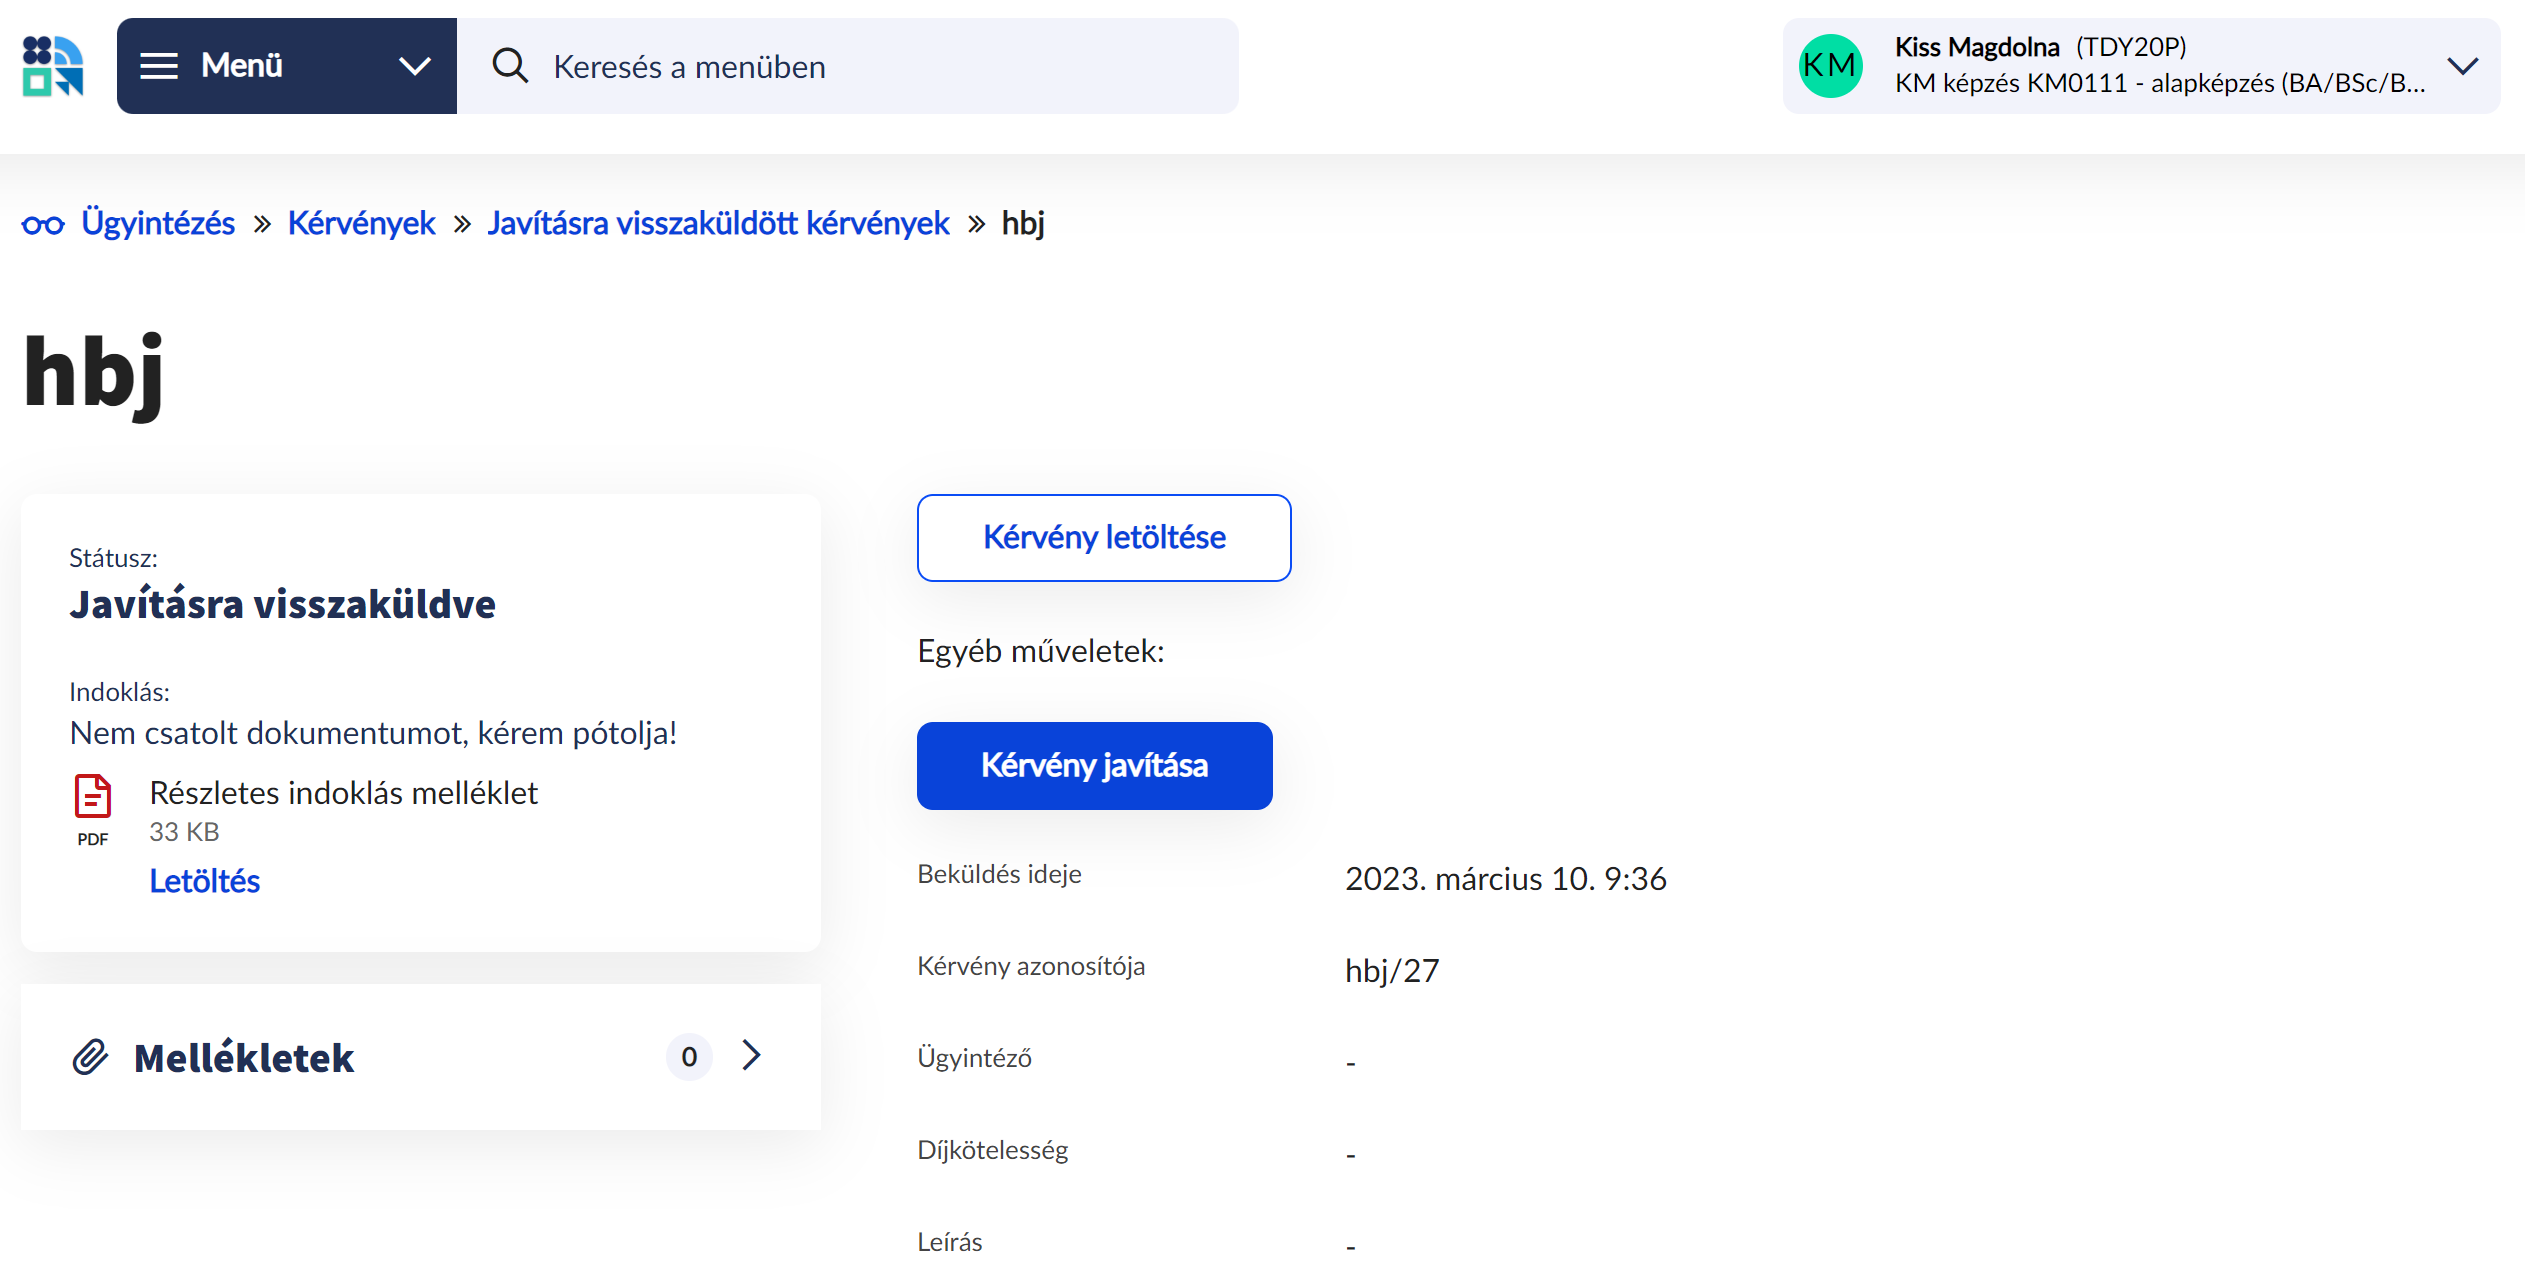Click the hamburger icon inside the Menü button
The width and height of the screenshot is (2525, 1275).
click(158, 65)
